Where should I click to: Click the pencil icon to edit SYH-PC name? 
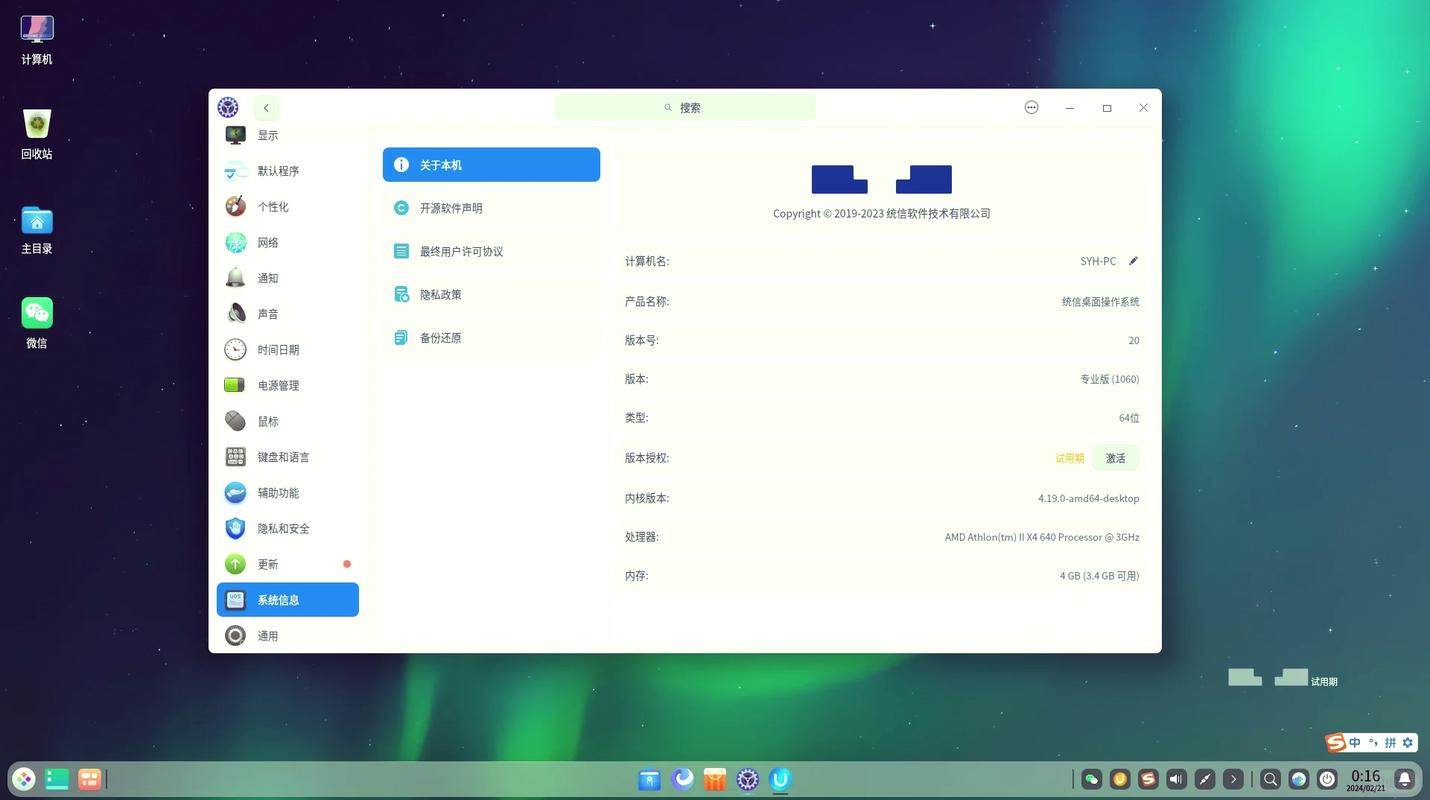pos(1133,261)
